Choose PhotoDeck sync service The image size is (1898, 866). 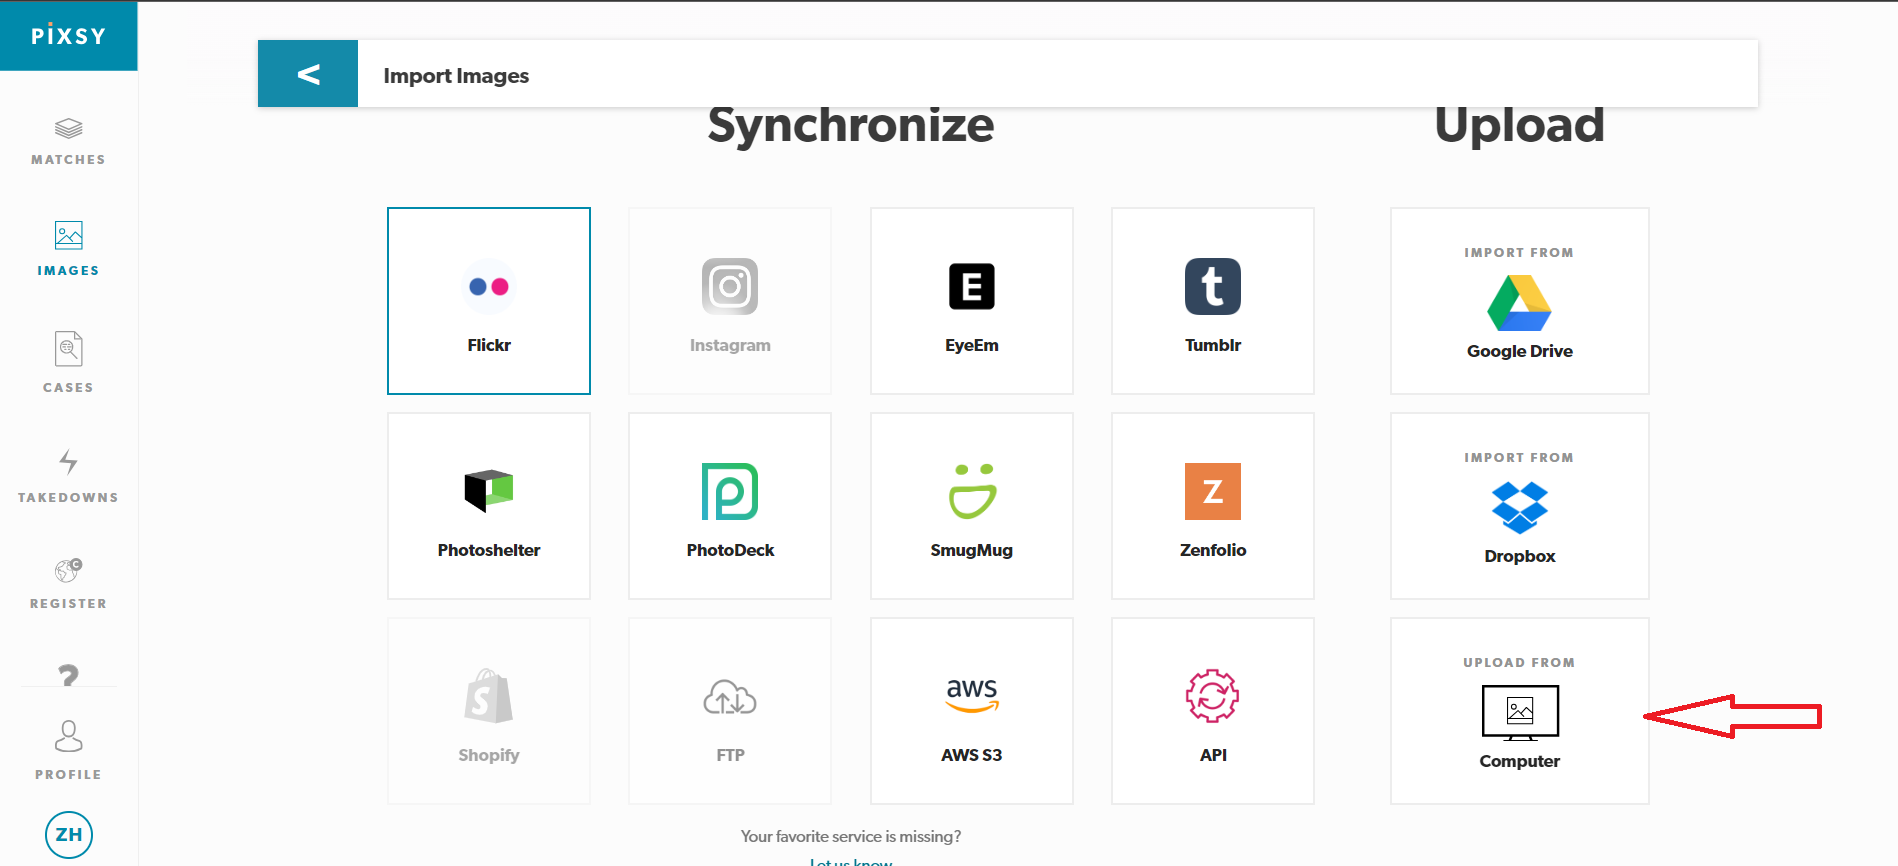click(x=730, y=506)
